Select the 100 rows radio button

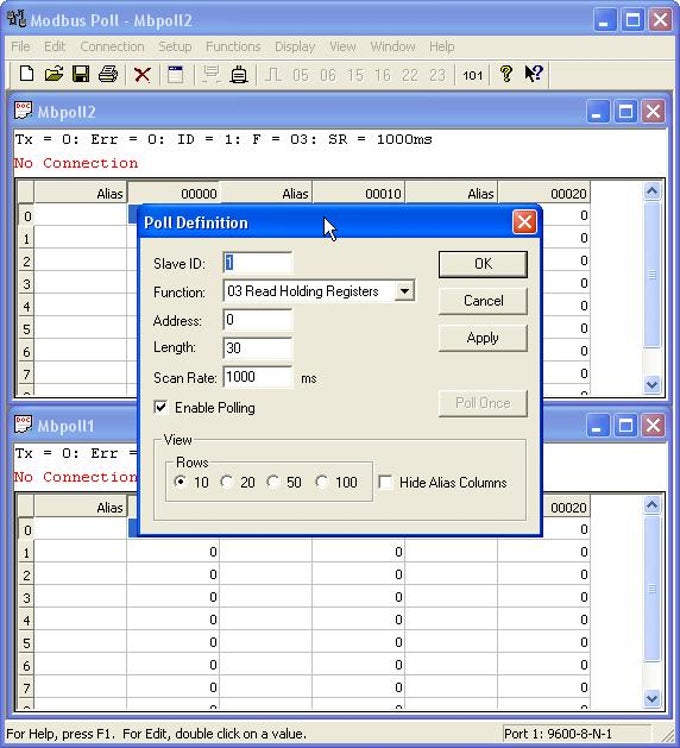click(322, 482)
